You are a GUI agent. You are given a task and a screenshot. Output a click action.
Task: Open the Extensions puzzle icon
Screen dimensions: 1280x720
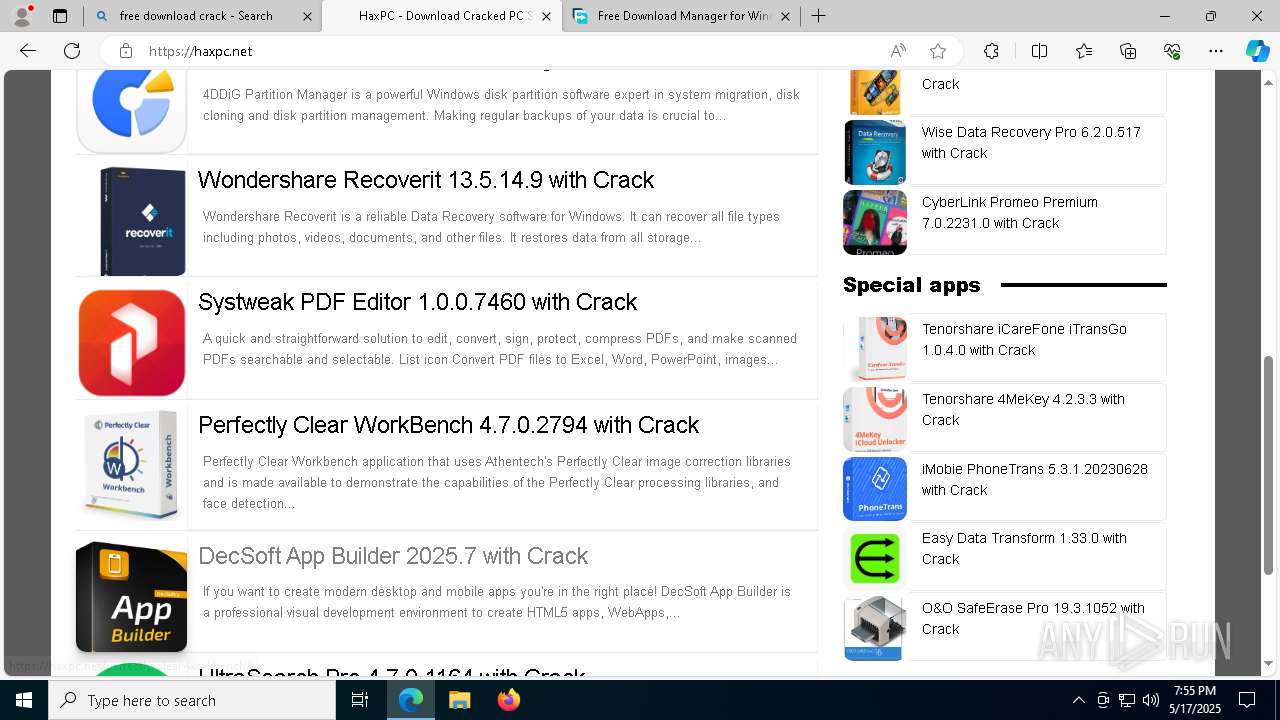coord(991,51)
